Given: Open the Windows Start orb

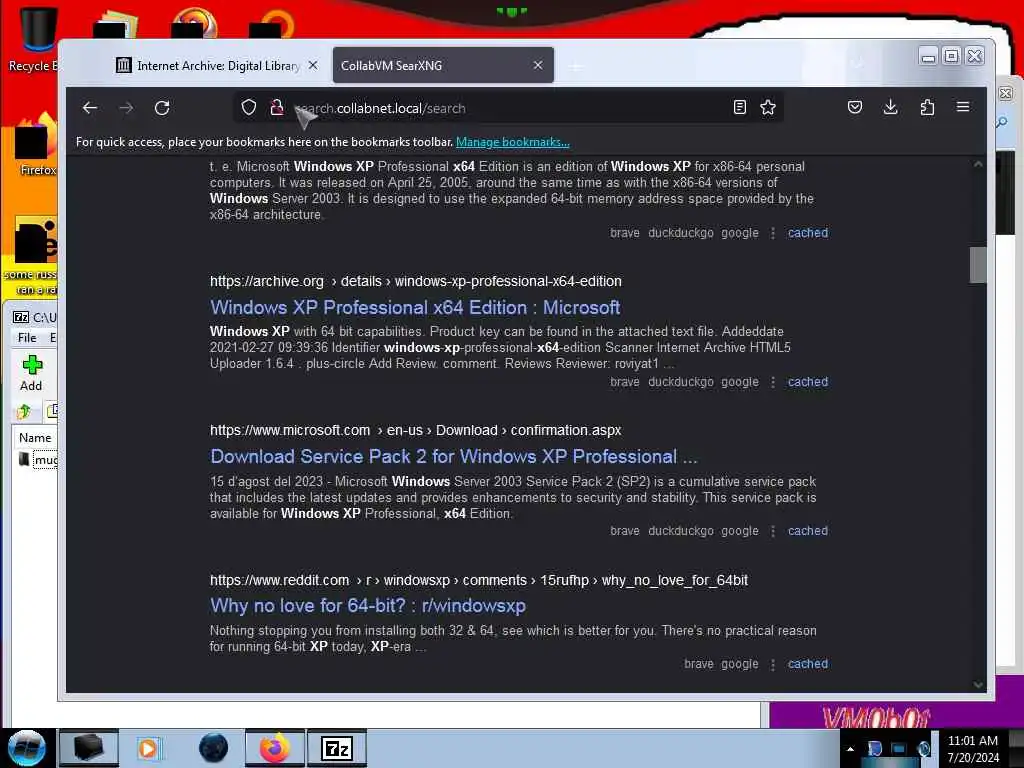Looking at the screenshot, I should click(x=27, y=748).
